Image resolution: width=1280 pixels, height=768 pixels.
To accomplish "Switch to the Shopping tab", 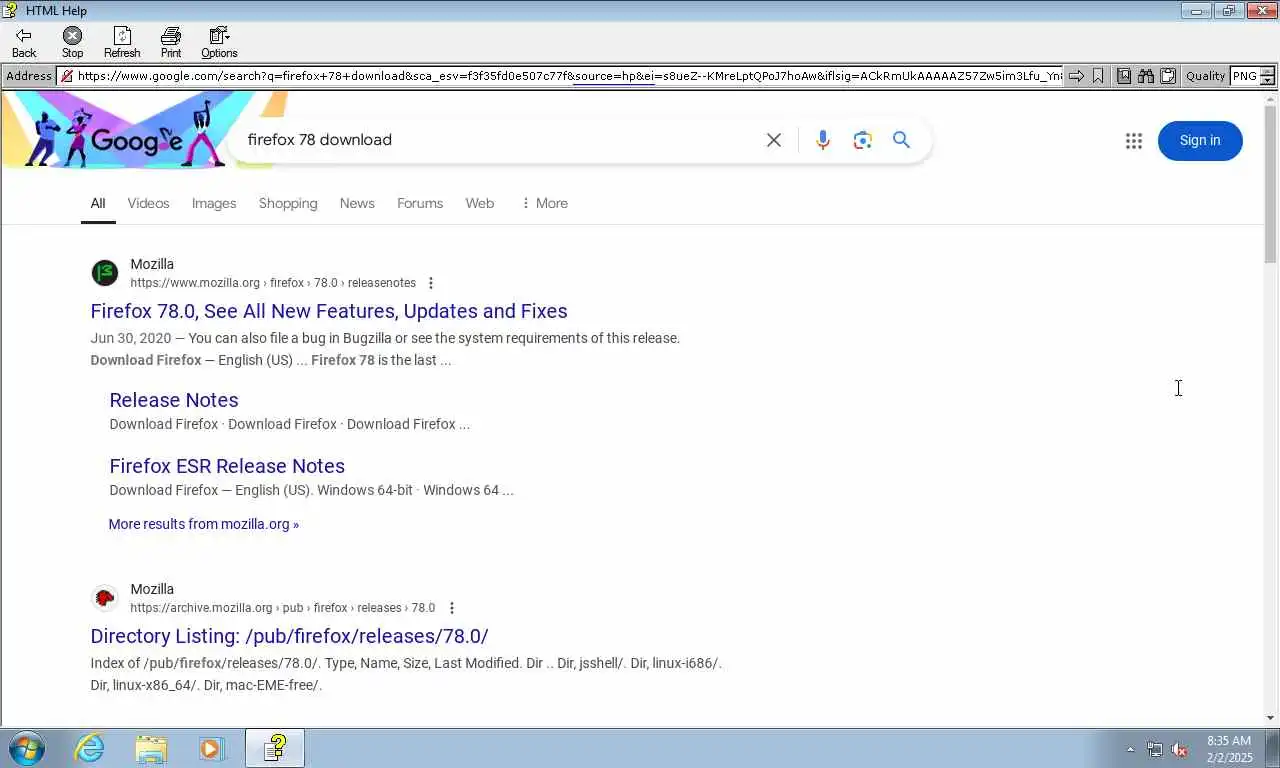I will coord(288,204).
